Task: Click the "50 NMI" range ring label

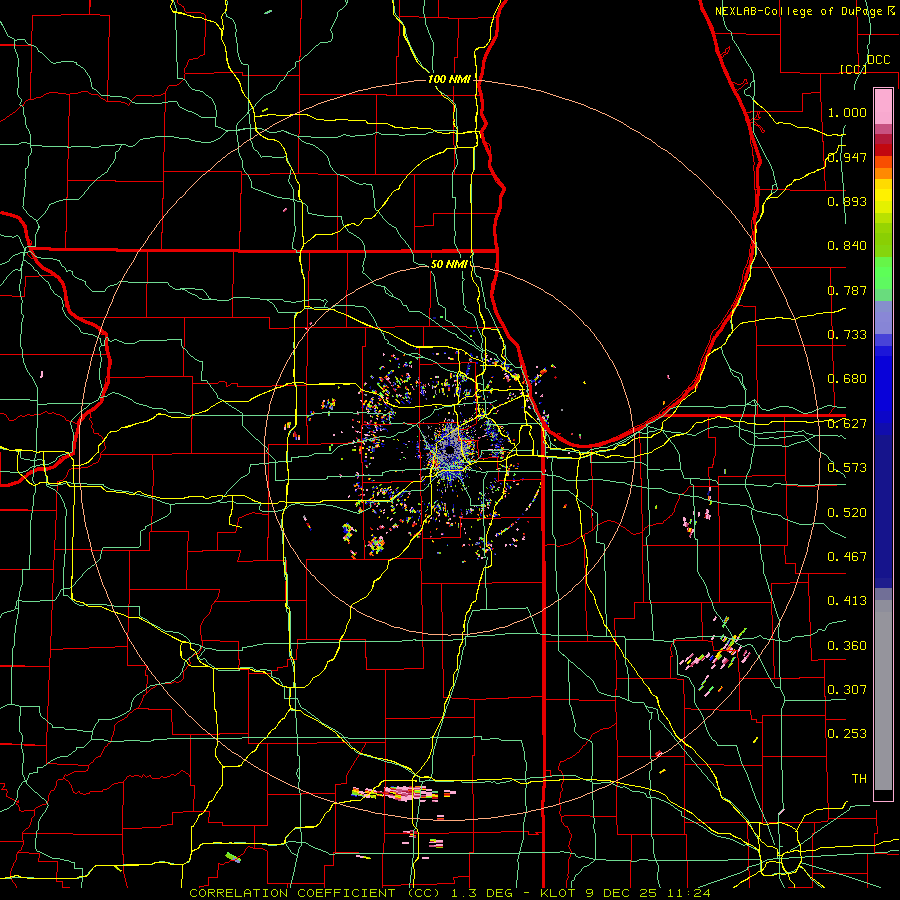Action: [x=448, y=264]
